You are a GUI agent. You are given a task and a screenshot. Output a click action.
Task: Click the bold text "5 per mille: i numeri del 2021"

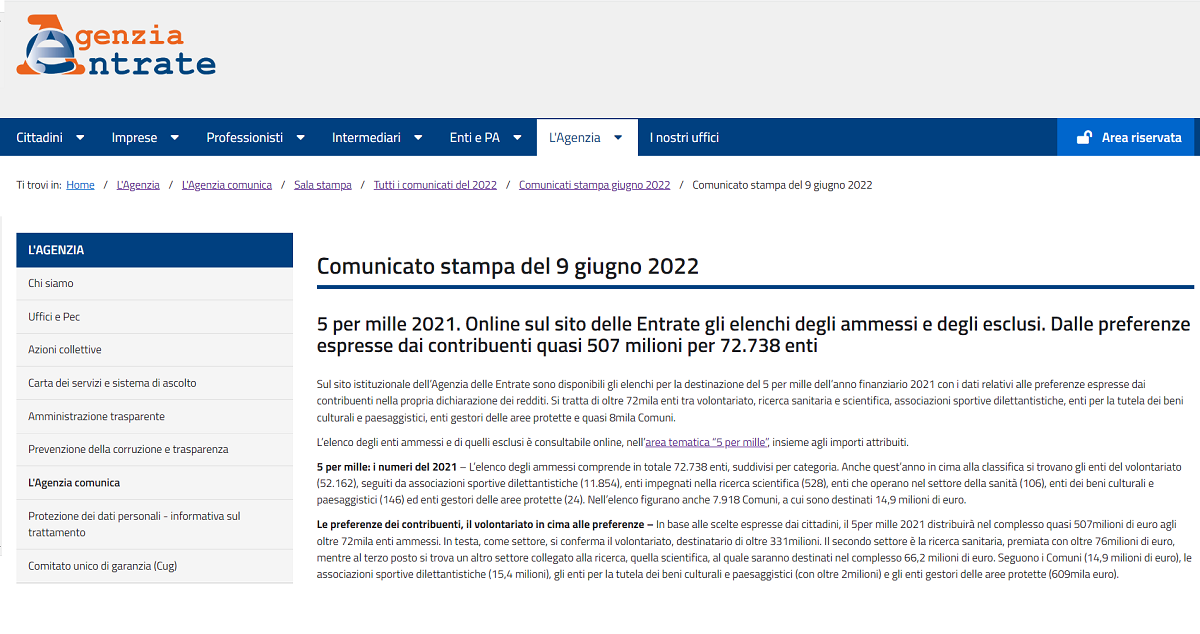click(386, 467)
